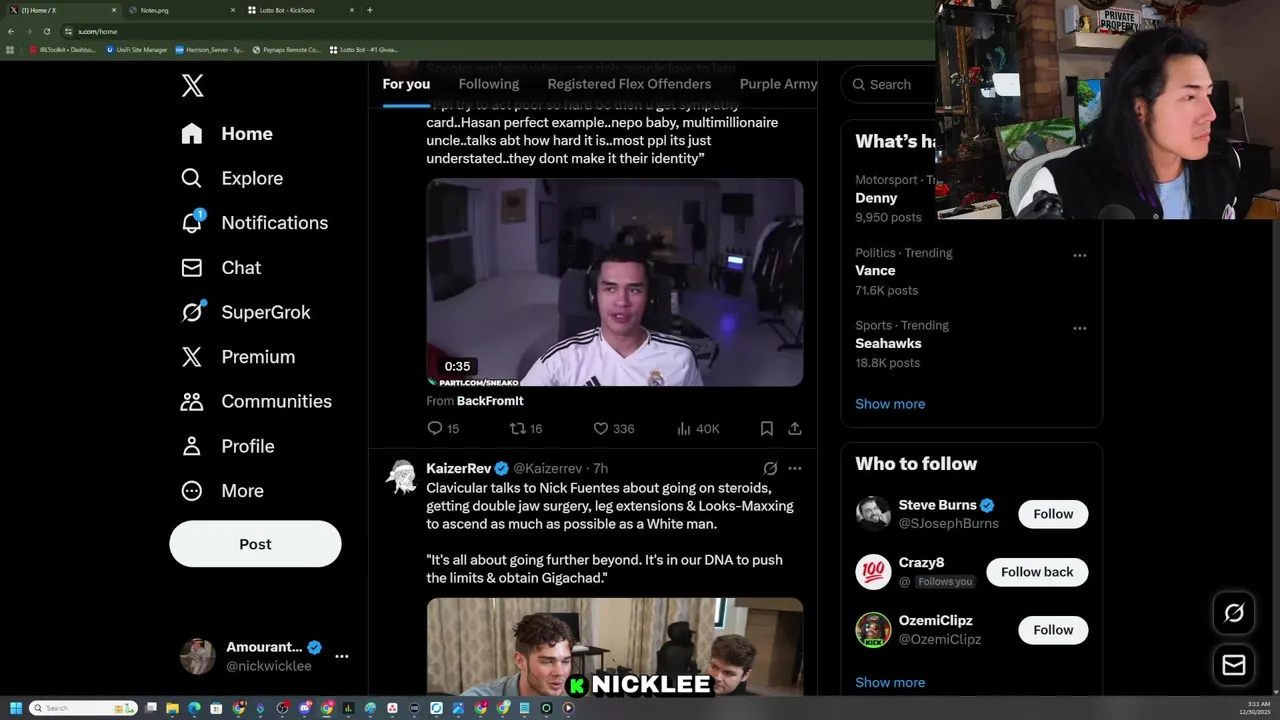Click the X search field

(890, 84)
